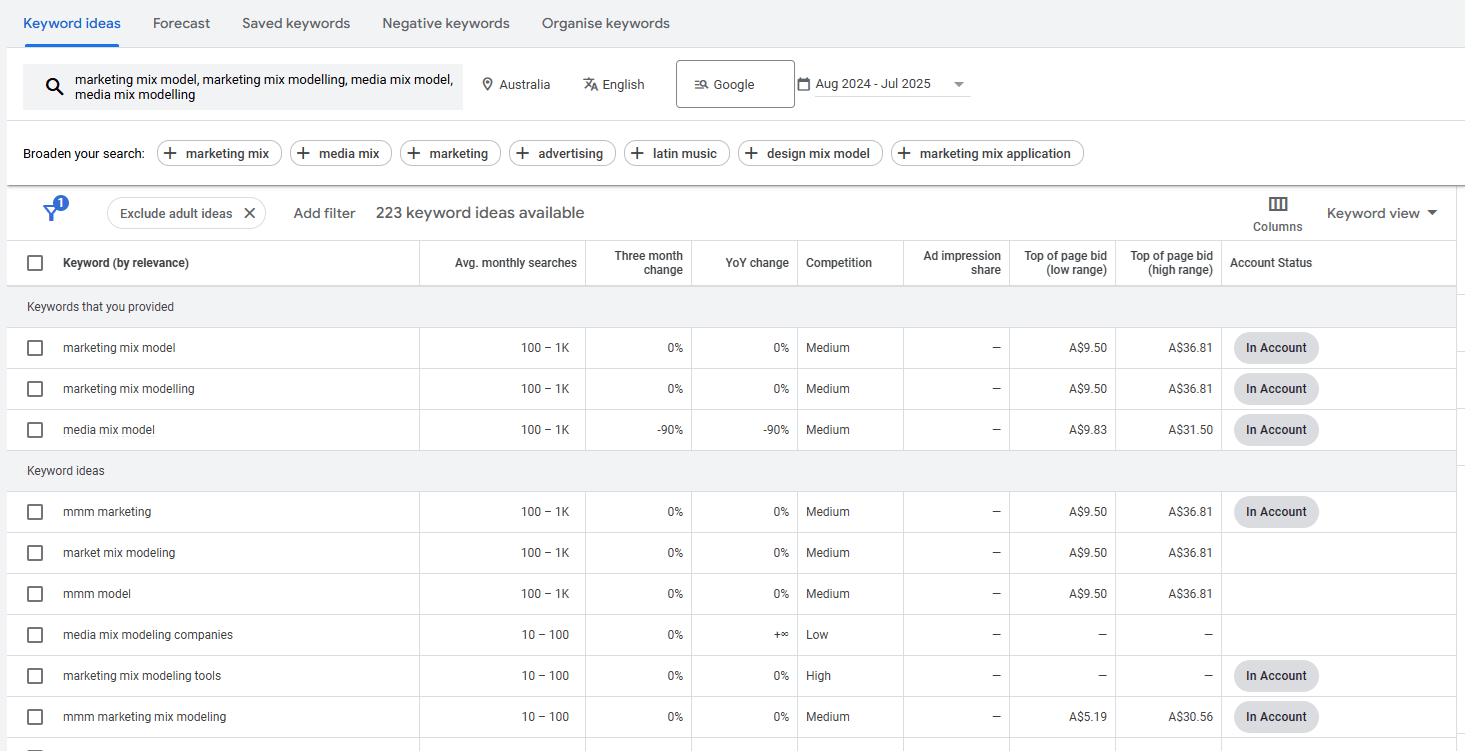Open the Organise keywords tab
Image resolution: width=1465 pixels, height=751 pixels.
point(606,23)
